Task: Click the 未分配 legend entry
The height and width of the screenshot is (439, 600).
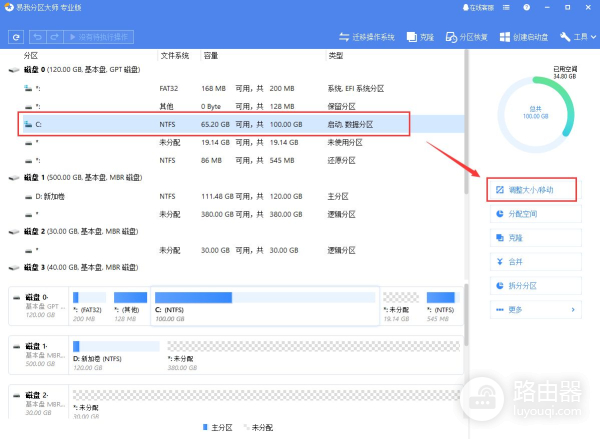Action: 258,428
